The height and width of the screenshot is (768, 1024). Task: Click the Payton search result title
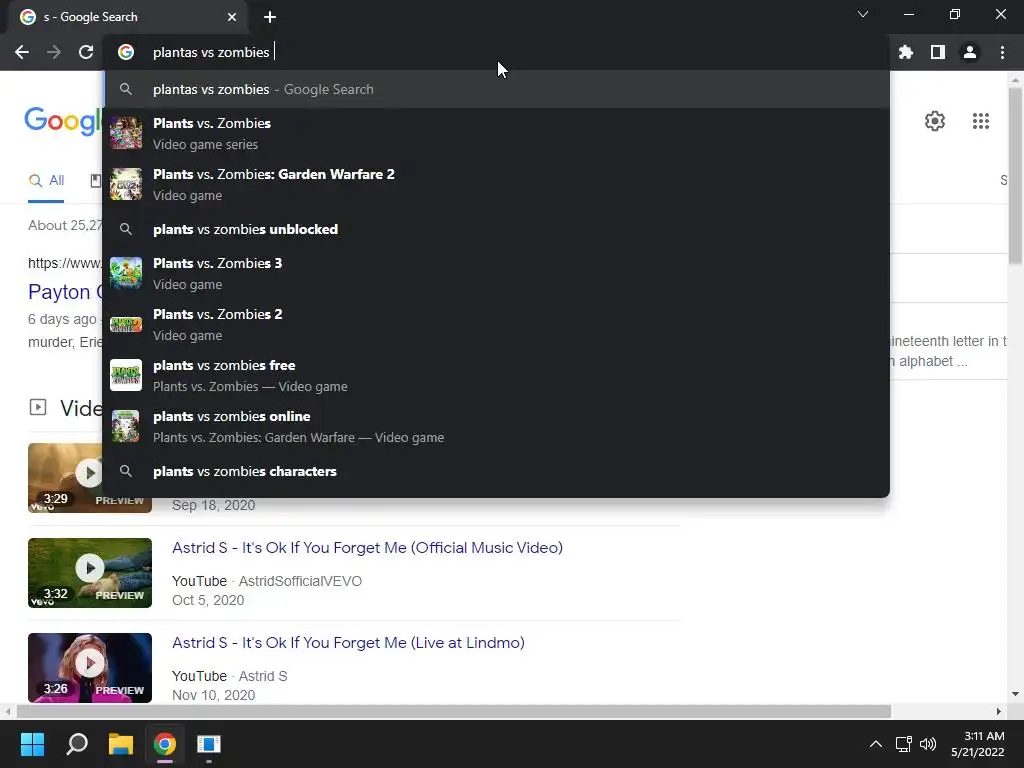pos(65,292)
